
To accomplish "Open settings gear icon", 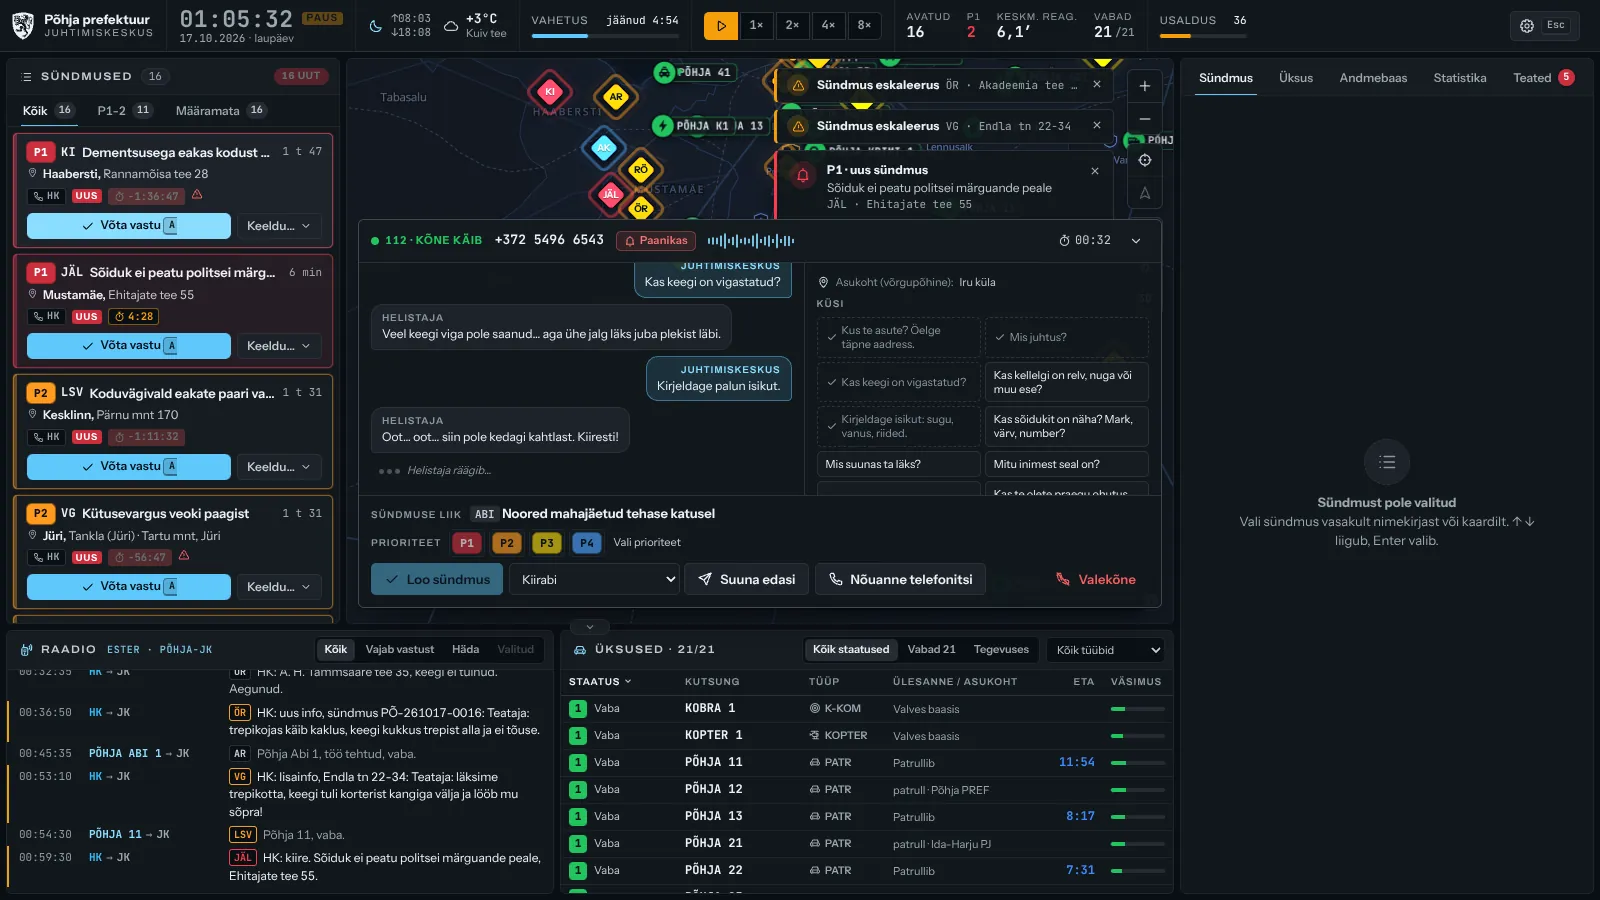I will coord(1527,26).
